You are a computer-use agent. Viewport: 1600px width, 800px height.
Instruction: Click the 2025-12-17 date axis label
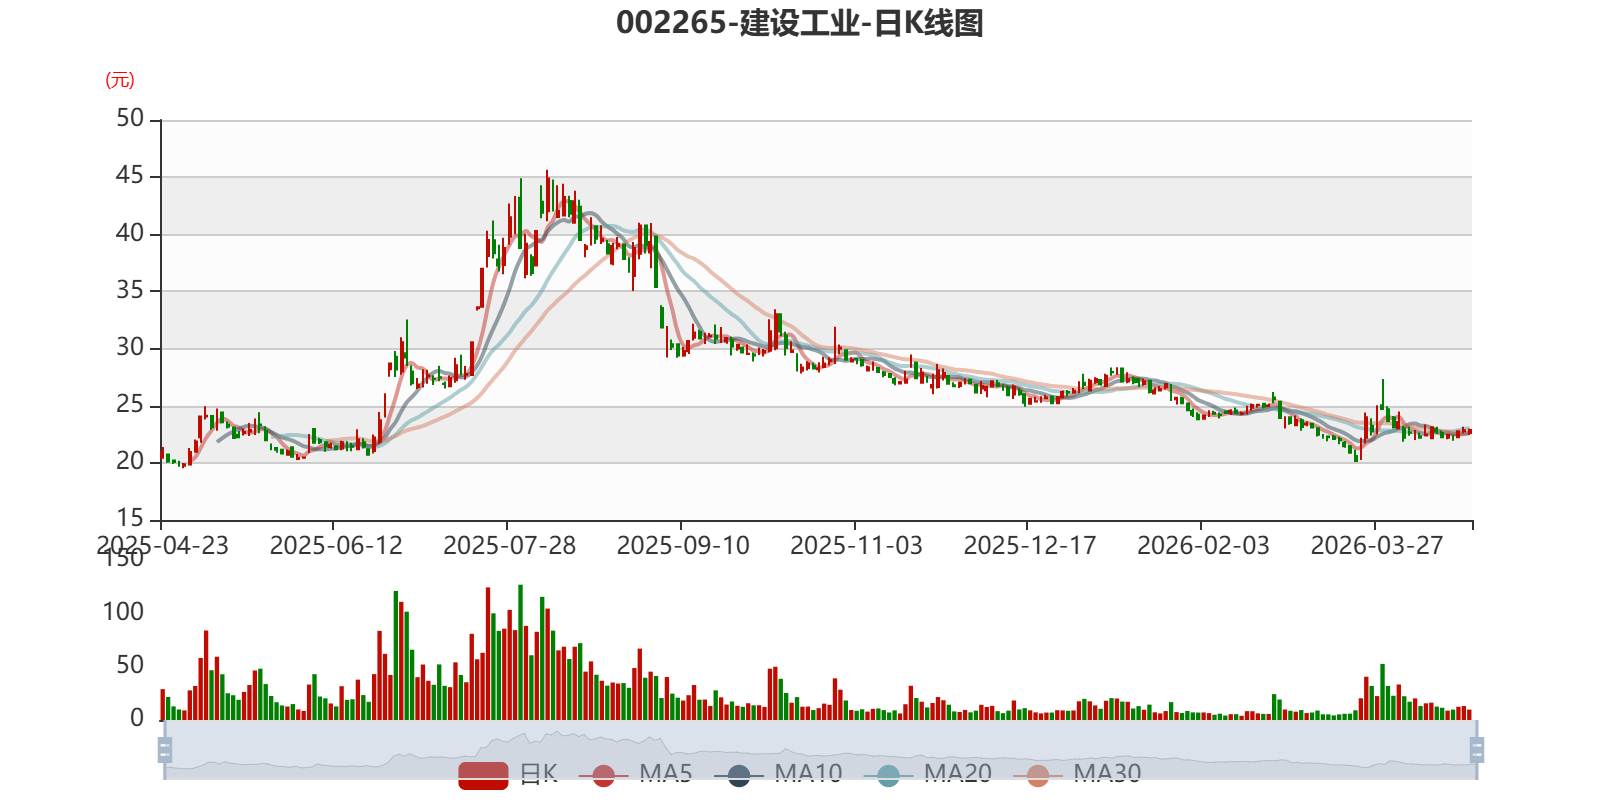point(1030,545)
